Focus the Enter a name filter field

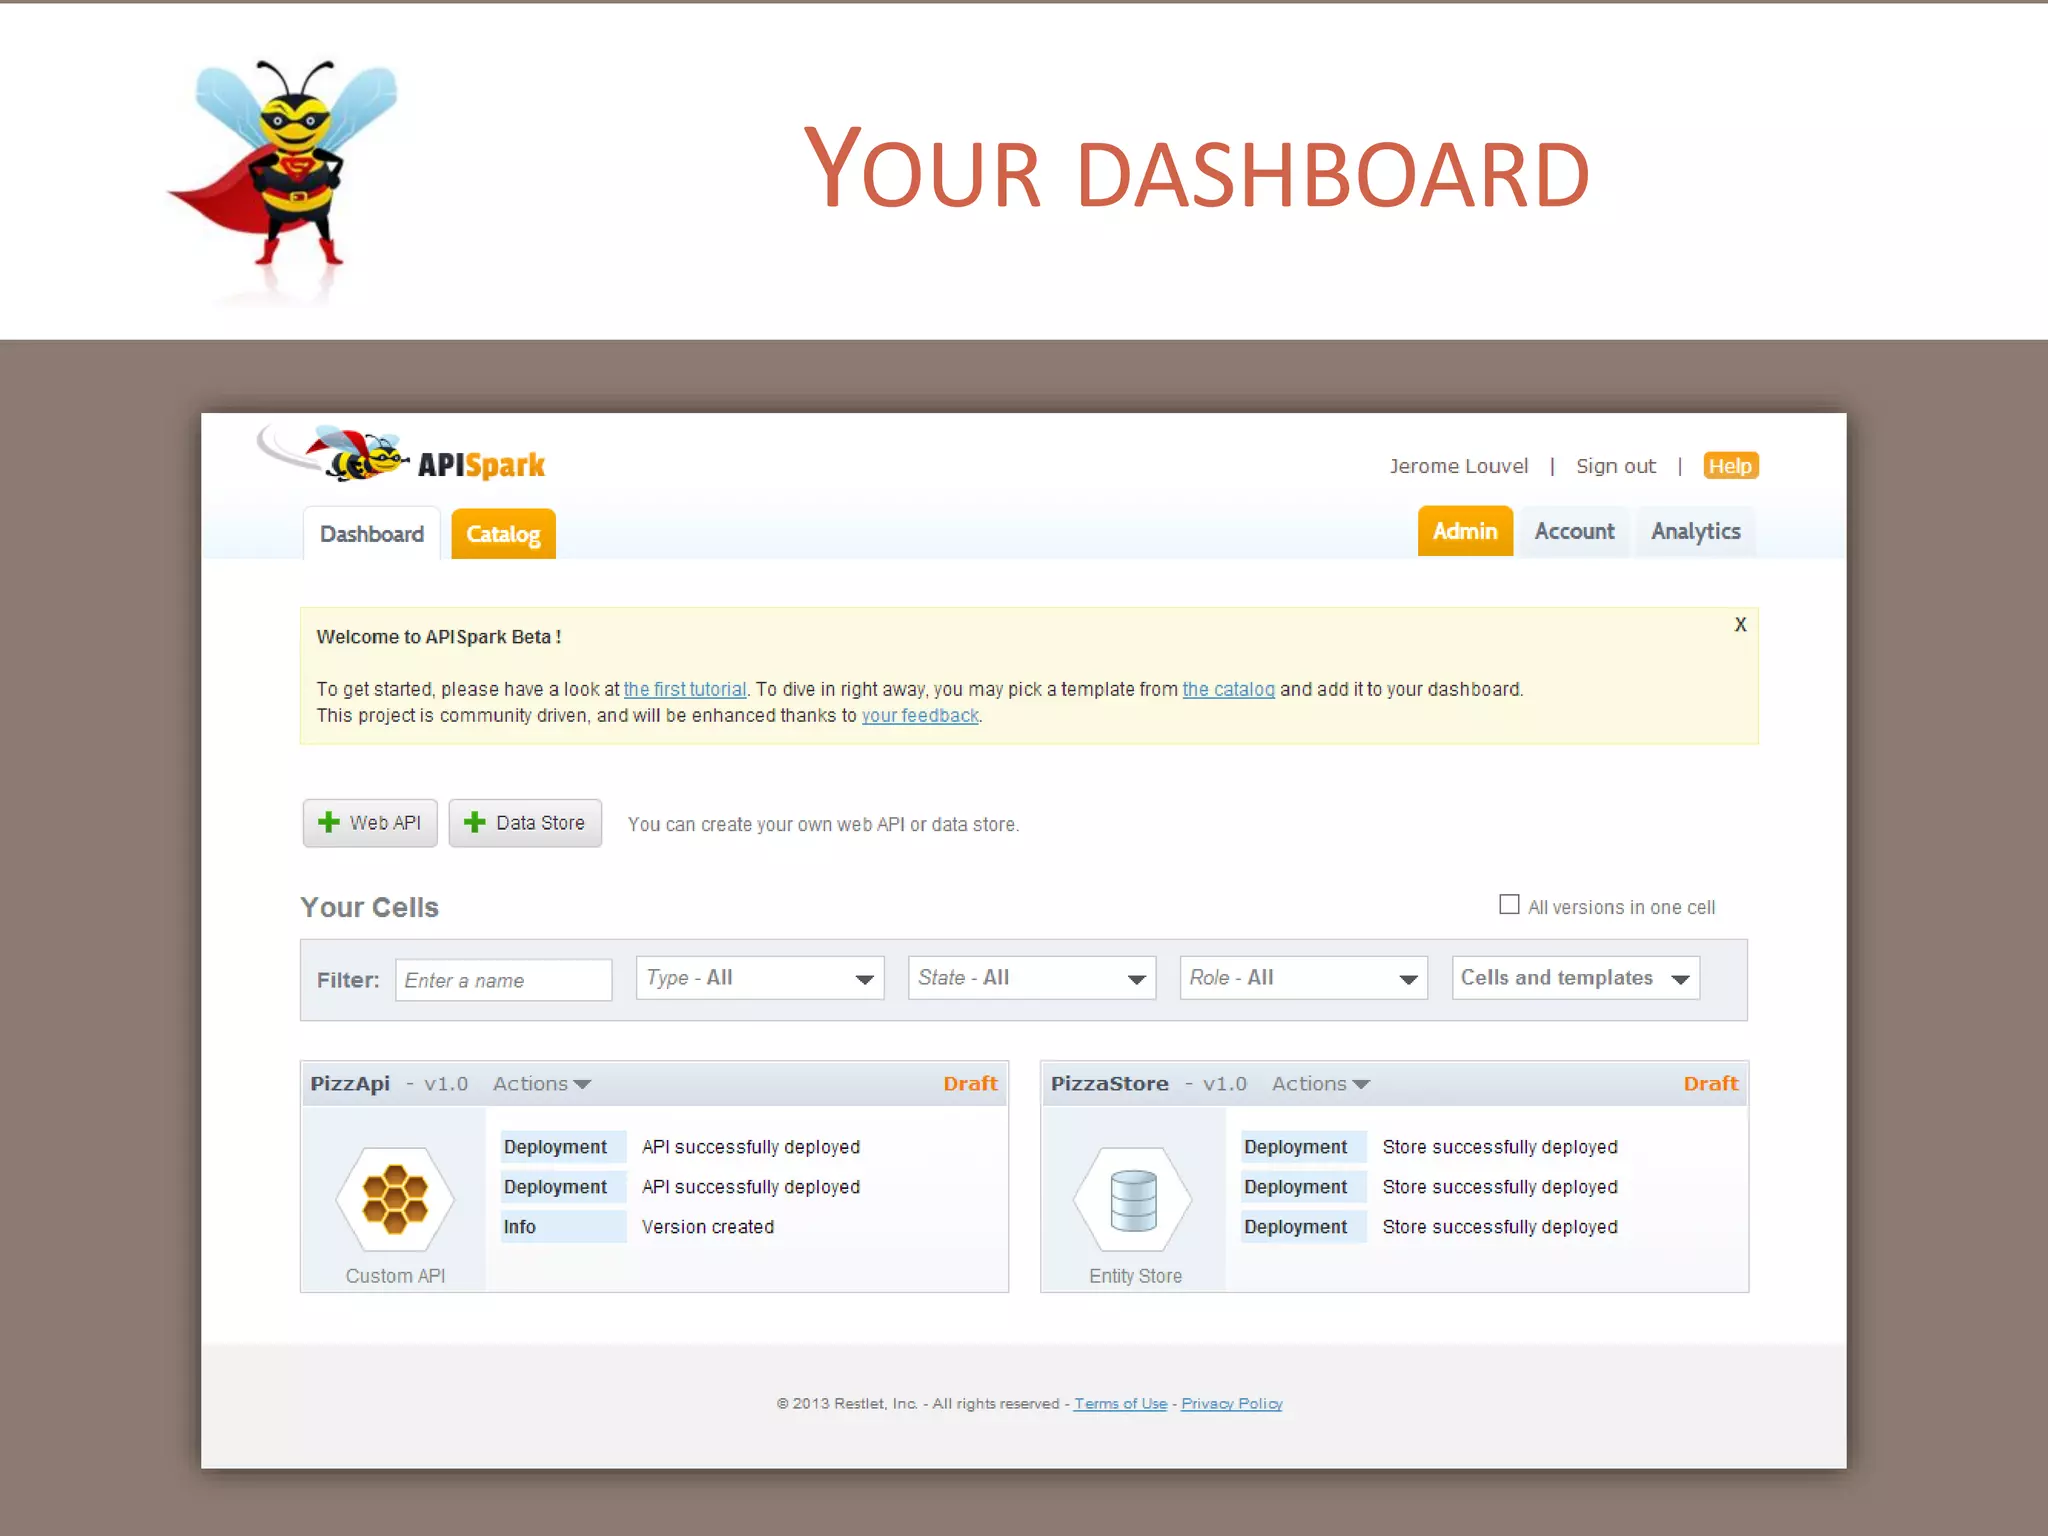click(504, 980)
